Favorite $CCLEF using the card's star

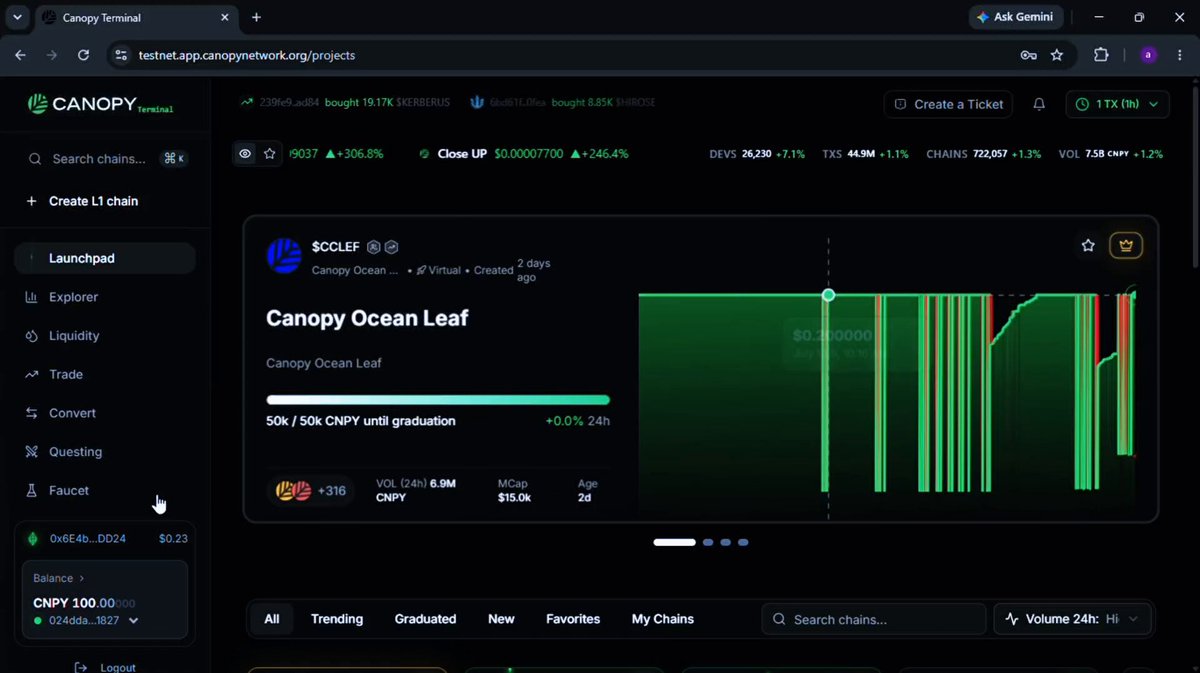[1088, 245]
